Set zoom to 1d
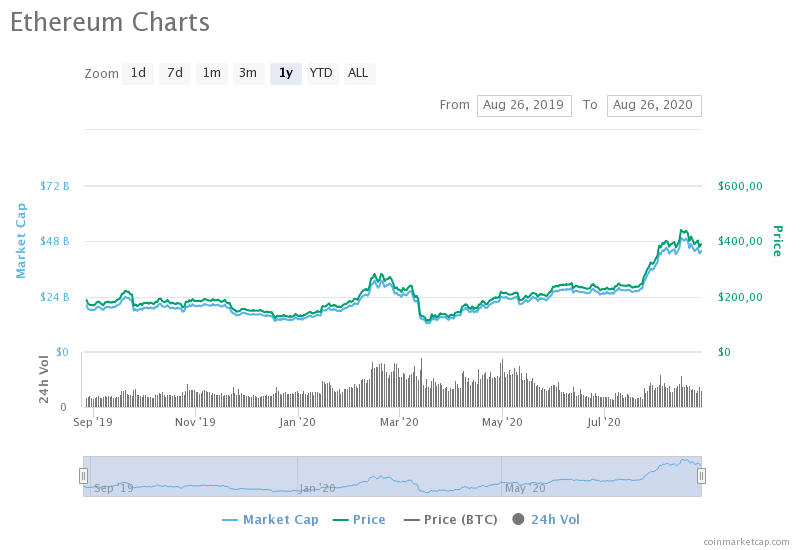The height and width of the screenshot is (550, 800). 138,73
